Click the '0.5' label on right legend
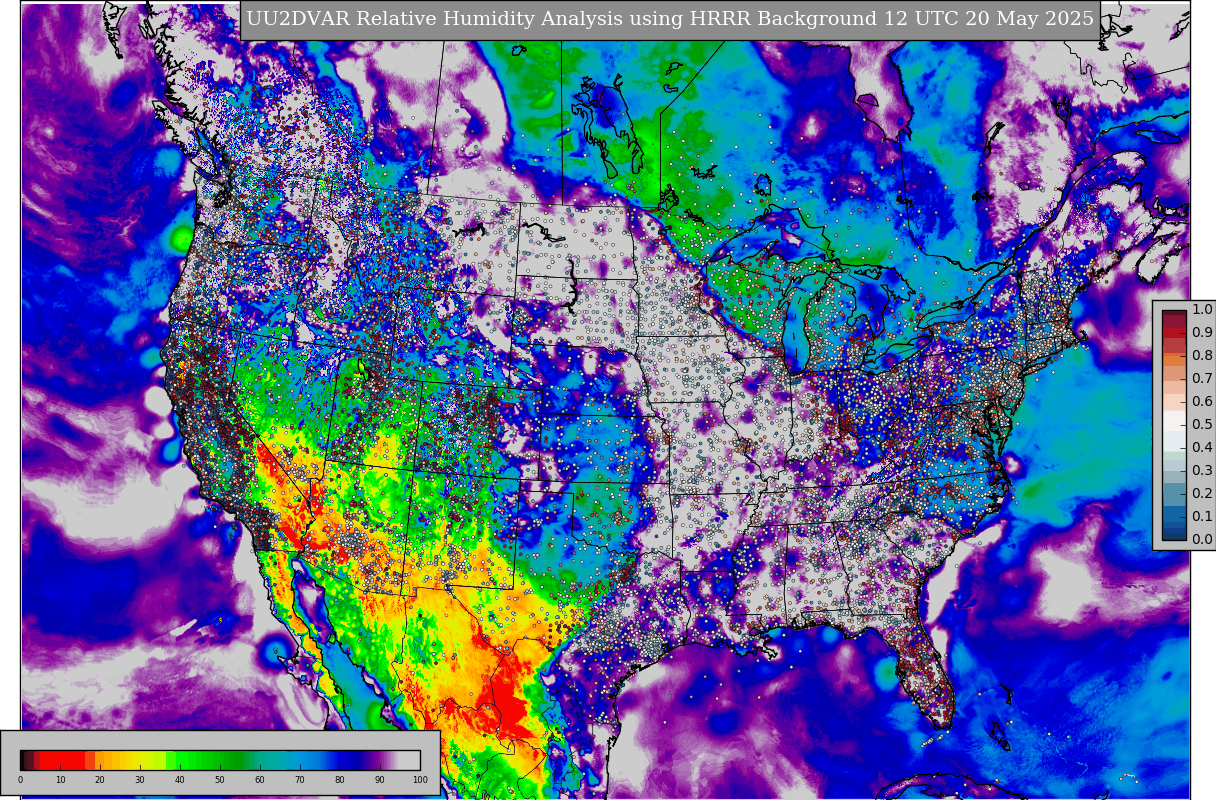The width and height of the screenshot is (1216, 800). tap(1201, 424)
